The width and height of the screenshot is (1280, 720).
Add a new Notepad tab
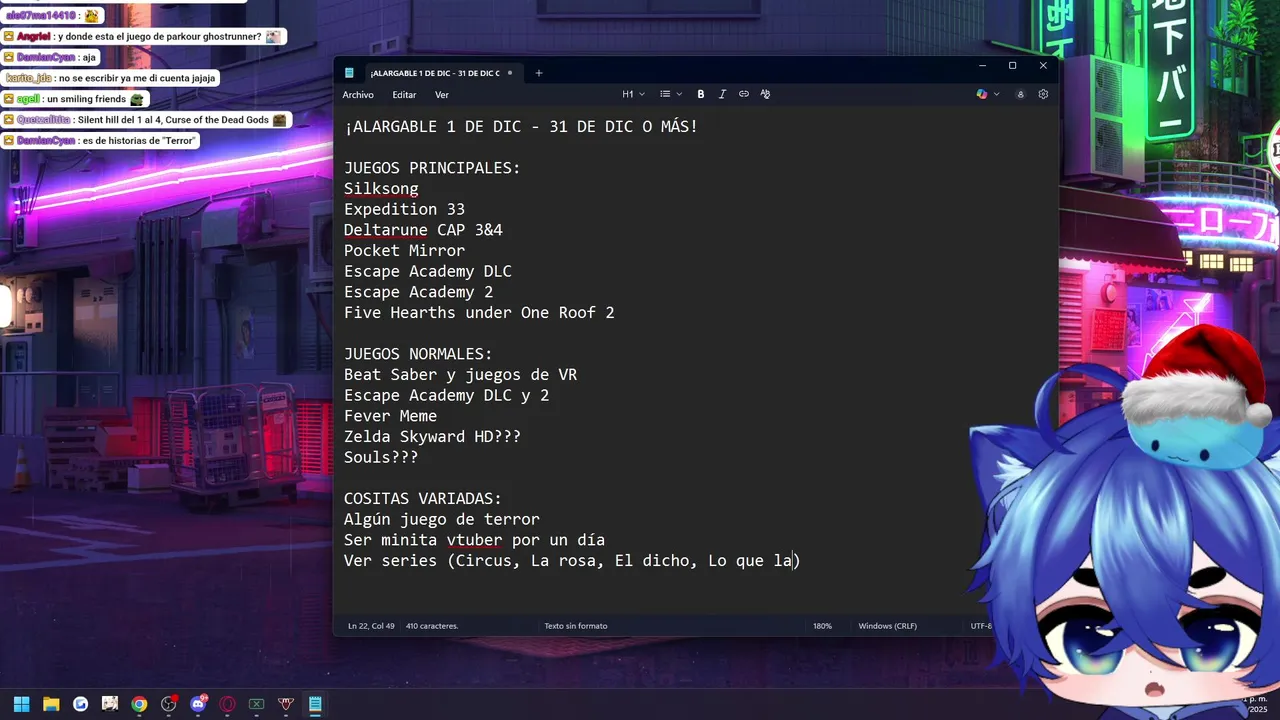539,73
